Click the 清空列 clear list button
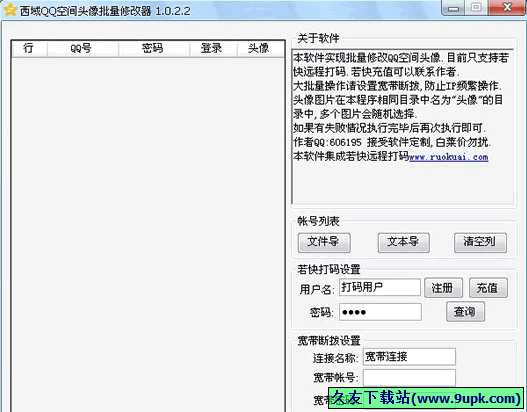Image resolution: width=527 pixels, height=412 pixels. (480, 242)
